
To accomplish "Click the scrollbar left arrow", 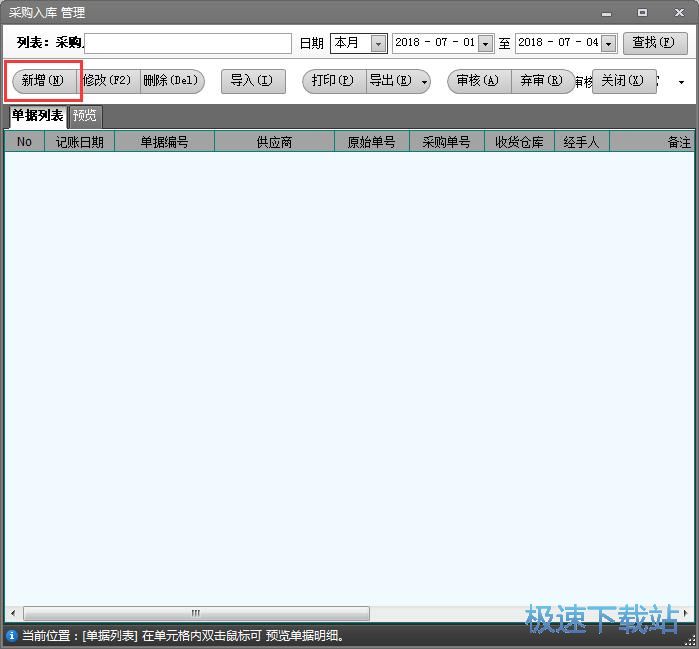I will pos(13,613).
